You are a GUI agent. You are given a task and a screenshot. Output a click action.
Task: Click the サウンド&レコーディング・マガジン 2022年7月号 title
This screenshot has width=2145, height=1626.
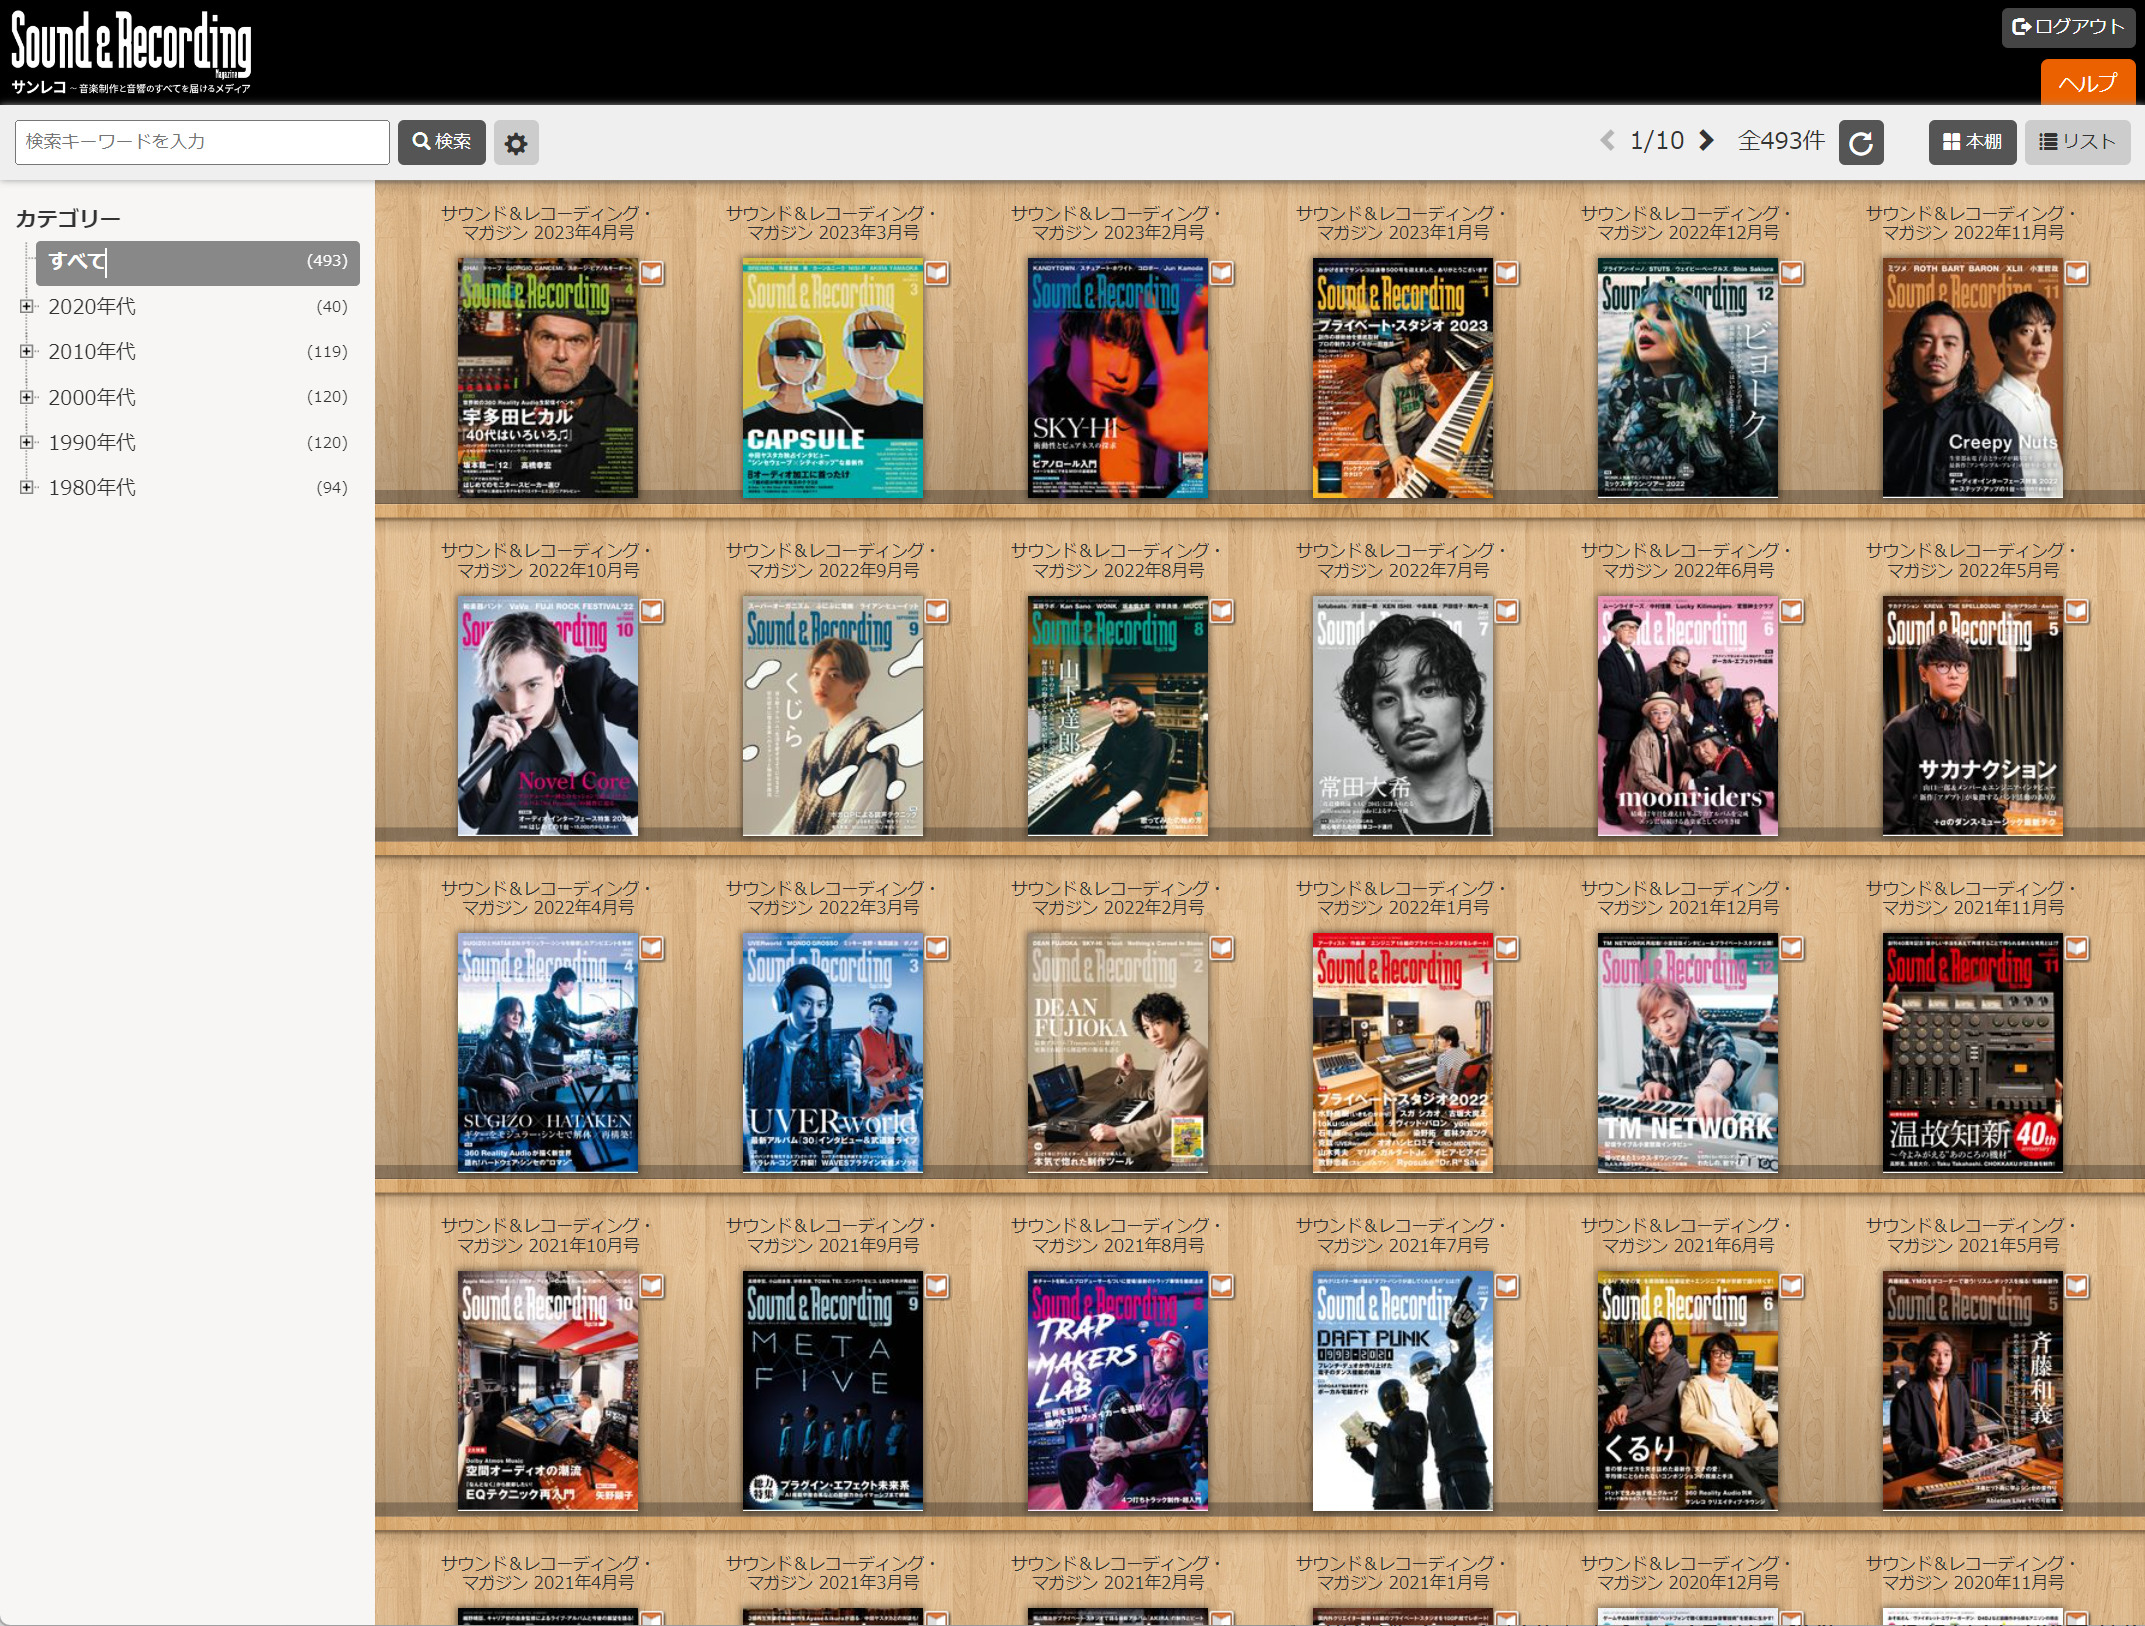1402,560
